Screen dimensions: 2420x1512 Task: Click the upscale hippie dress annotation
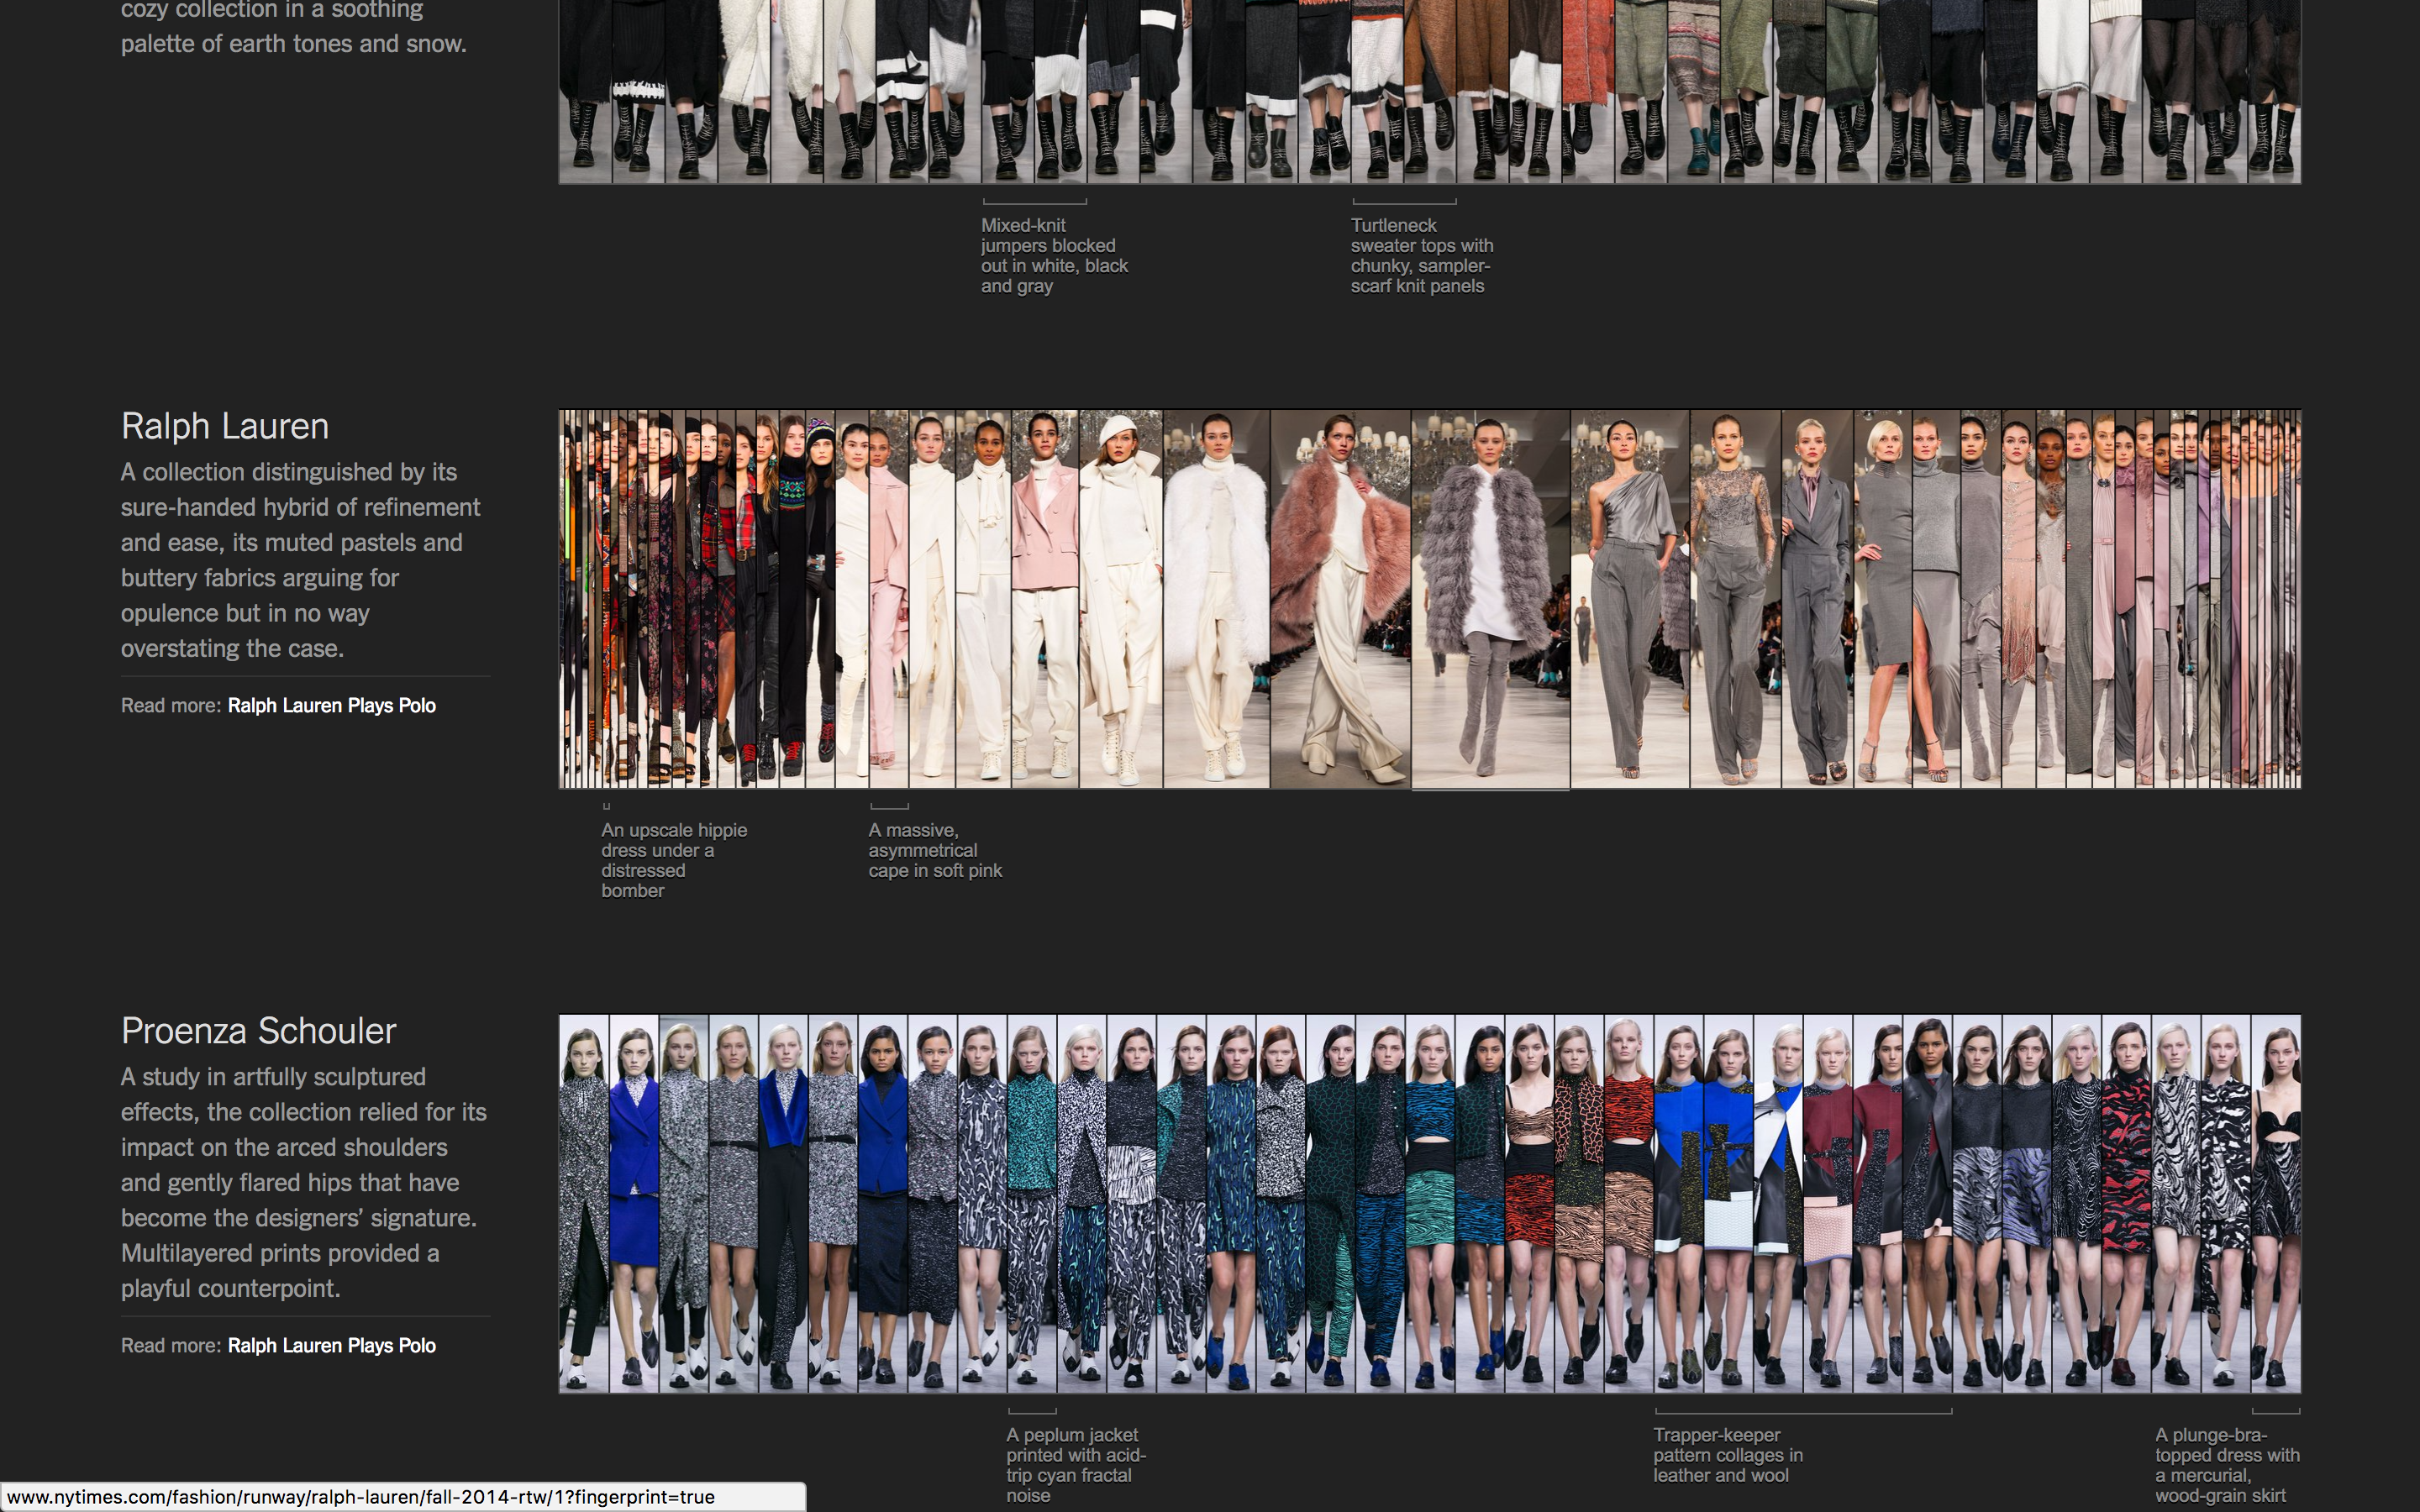675,860
